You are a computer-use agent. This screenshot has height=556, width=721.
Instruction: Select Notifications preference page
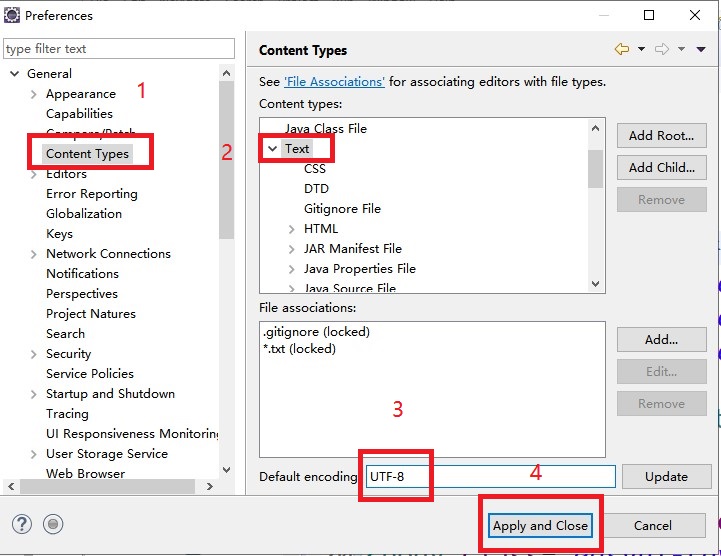[x=82, y=274]
